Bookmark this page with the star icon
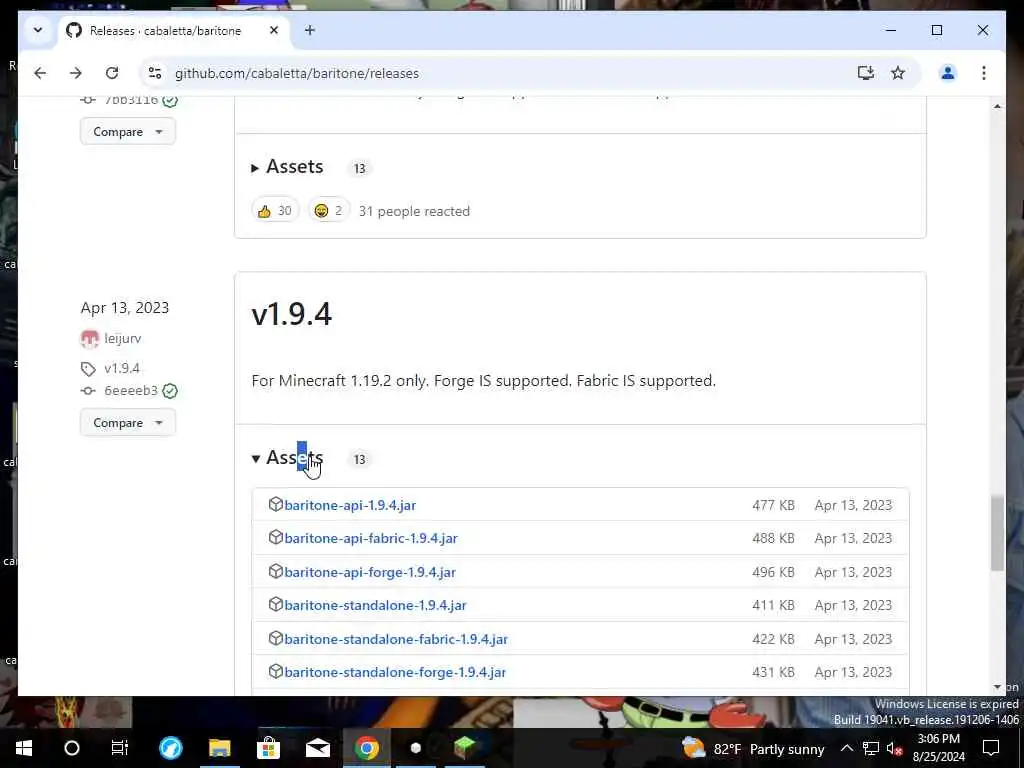 click(x=898, y=73)
